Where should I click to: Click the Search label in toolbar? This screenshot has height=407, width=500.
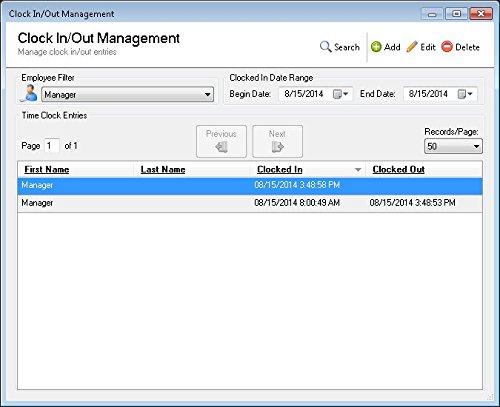click(347, 47)
